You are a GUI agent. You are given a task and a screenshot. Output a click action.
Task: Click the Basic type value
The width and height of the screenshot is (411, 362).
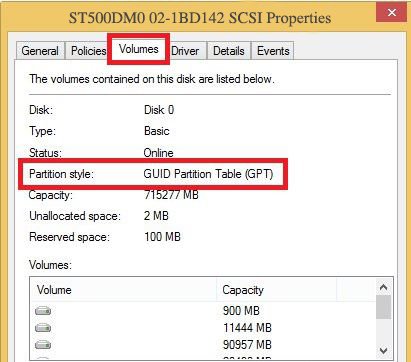pos(157,131)
